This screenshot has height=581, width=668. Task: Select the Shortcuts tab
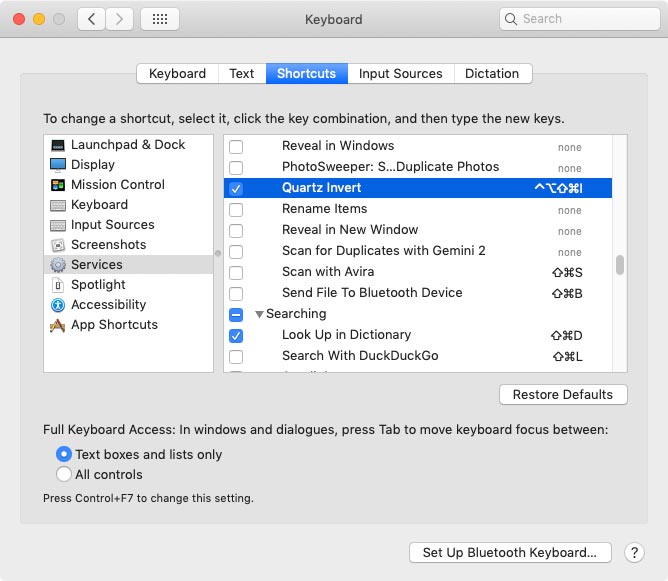click(x=306, y=74)
